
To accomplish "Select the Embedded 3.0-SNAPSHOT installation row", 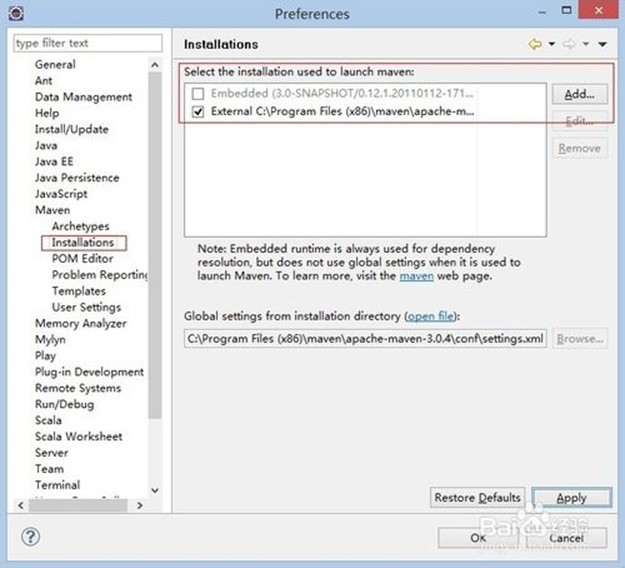I will (342, 94).
